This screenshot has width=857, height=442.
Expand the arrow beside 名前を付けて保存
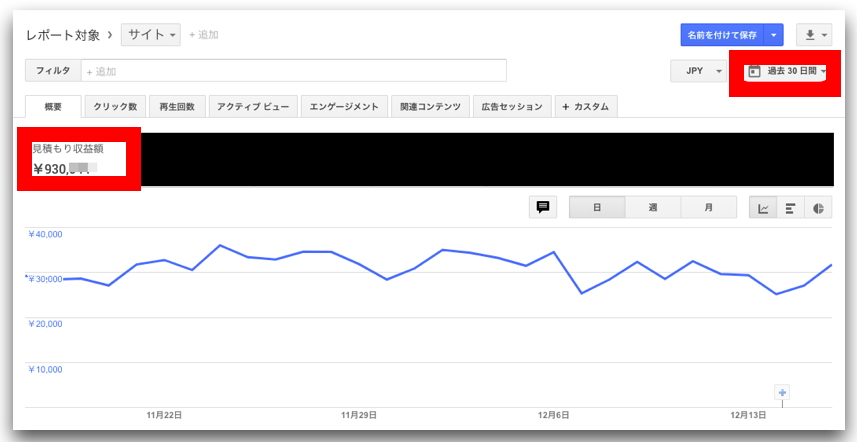point(775,35)
